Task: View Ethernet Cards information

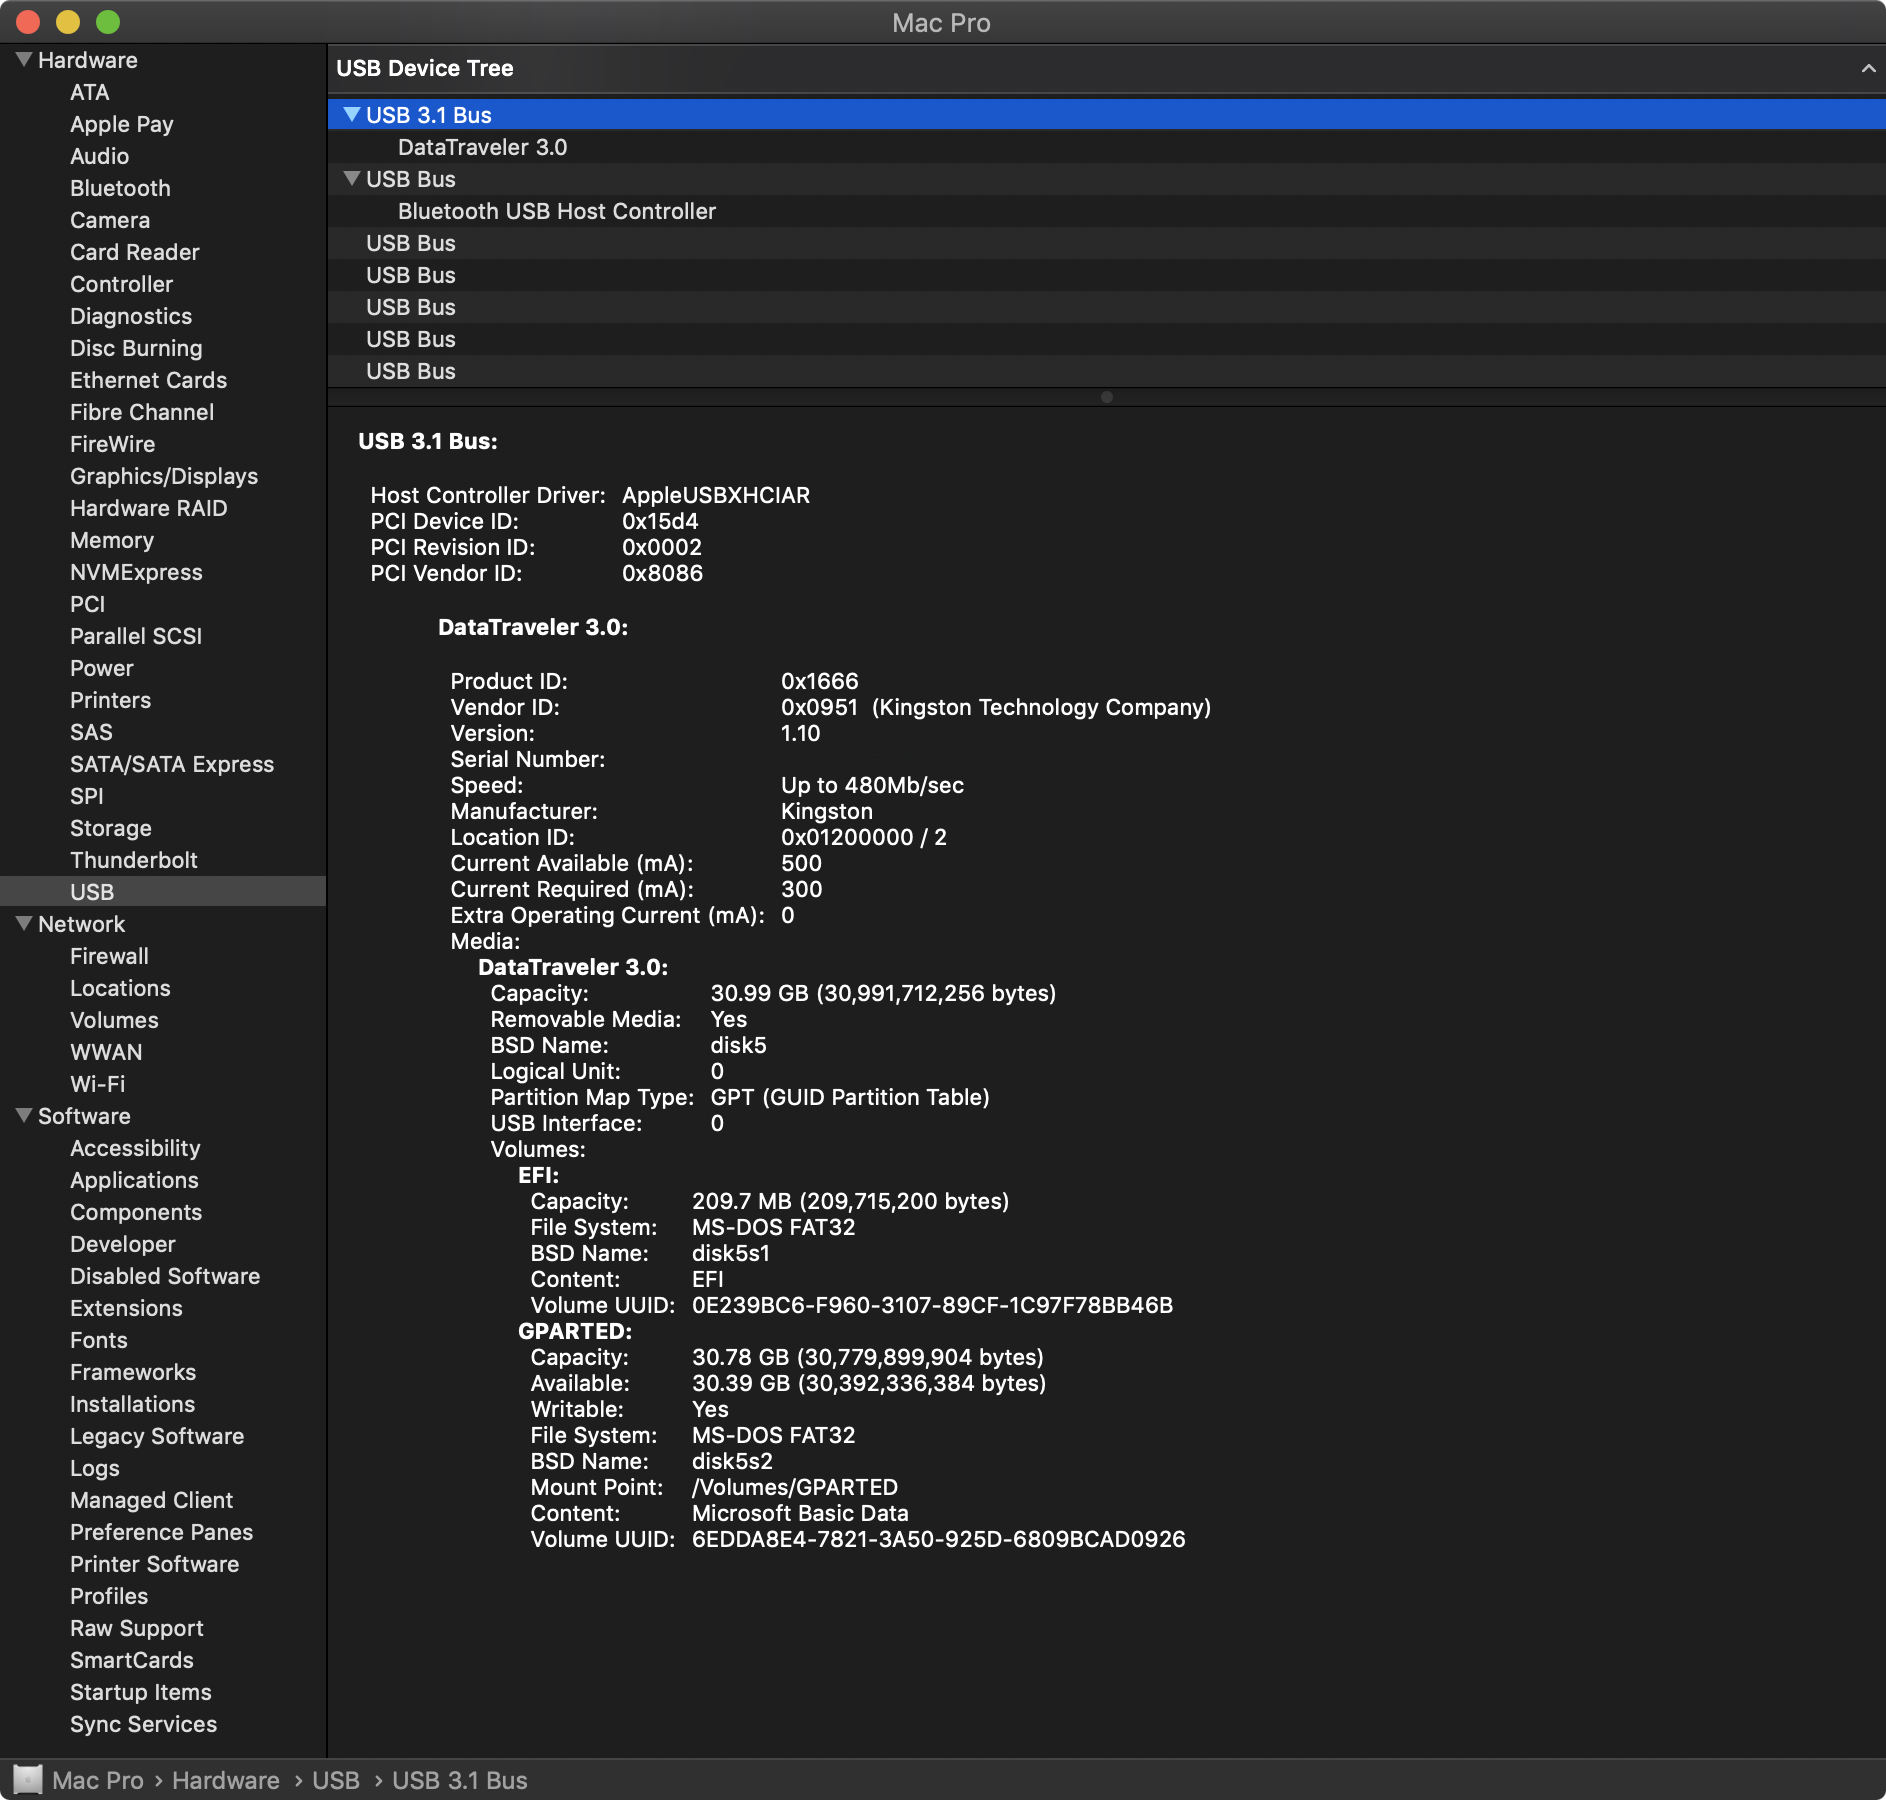Action: pos(149,380)
